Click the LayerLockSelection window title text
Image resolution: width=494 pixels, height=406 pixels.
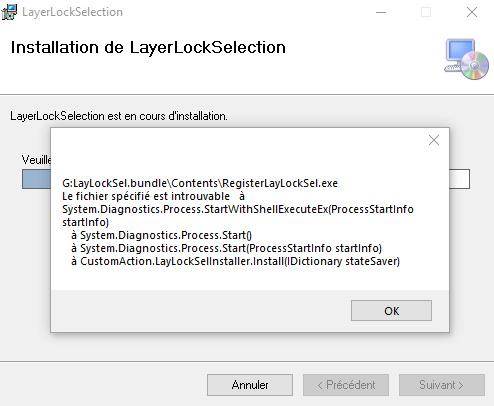(x=72, y=12)
